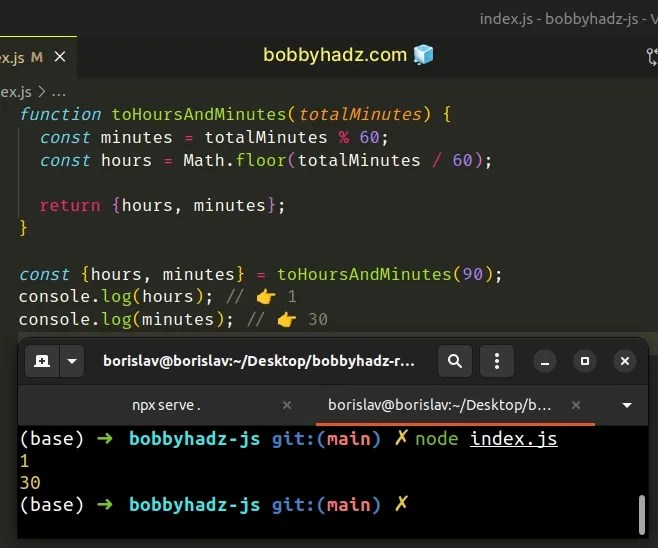This screenshot has width=658, height=548.
Task: Open terminal three-dot menu
Action: pyautogui.click(x=497, y=361)
